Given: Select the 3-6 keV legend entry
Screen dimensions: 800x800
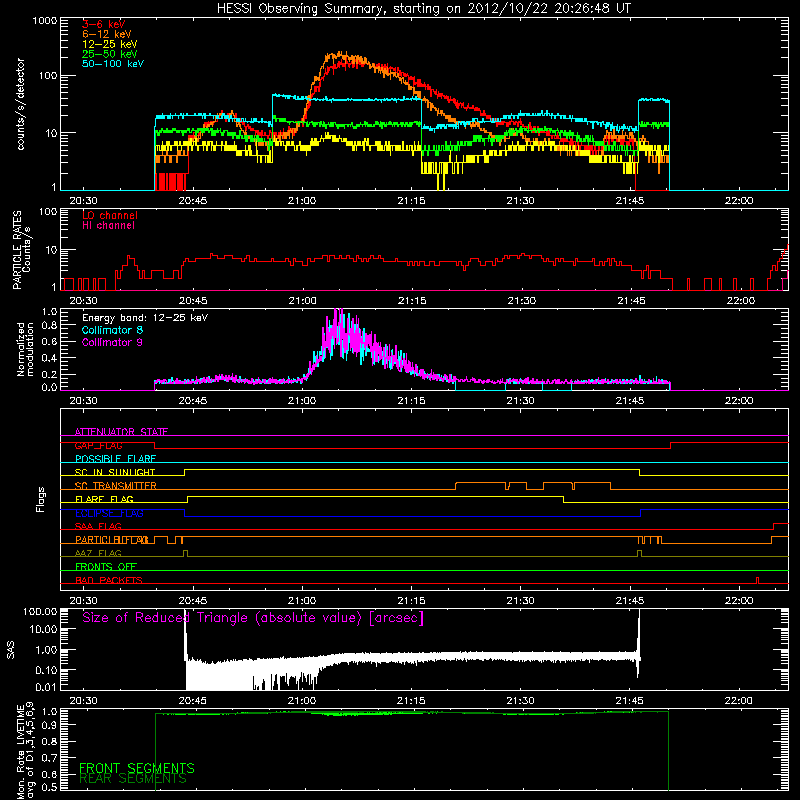Looking at the screenshot, I should coord(104,24).
